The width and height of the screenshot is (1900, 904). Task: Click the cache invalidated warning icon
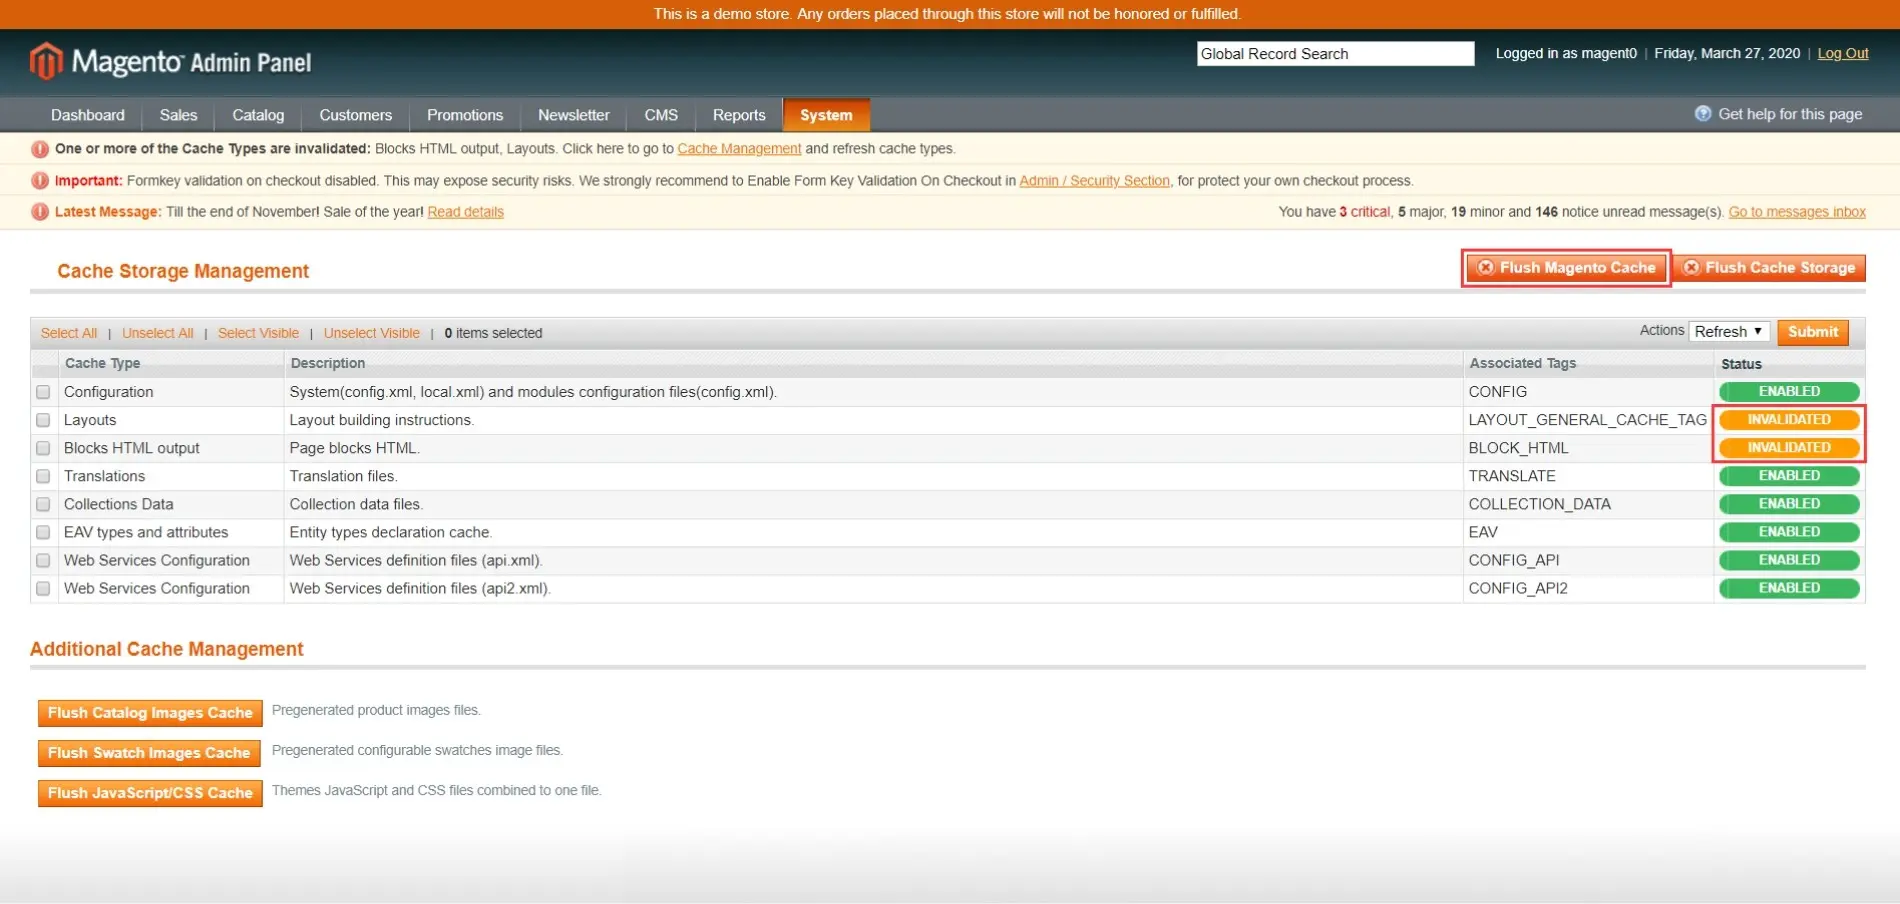coord(40,149)
